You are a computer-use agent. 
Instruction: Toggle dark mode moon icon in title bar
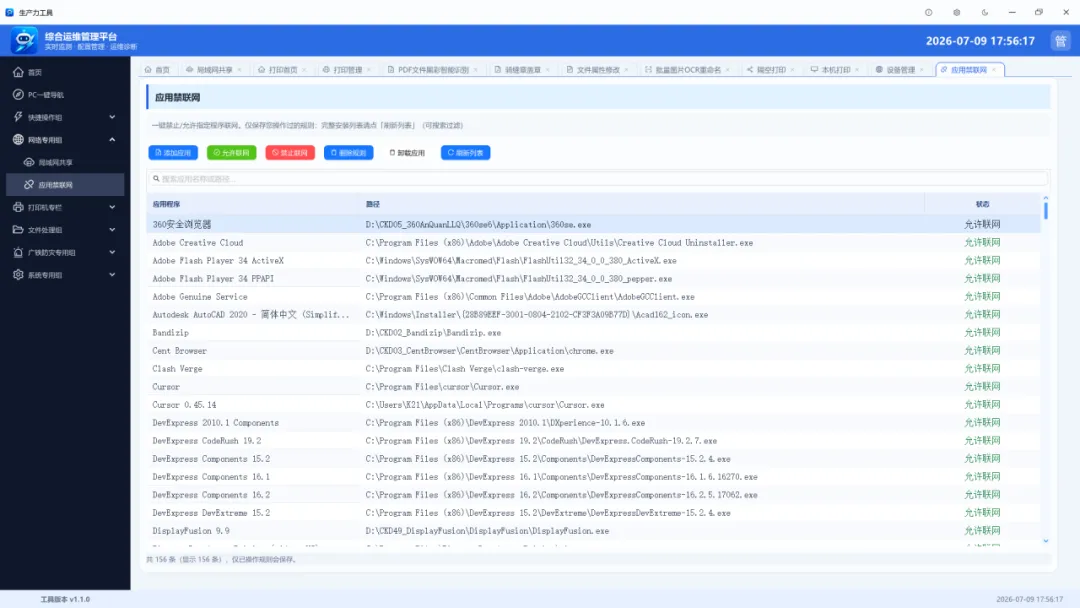coord(984,12)
